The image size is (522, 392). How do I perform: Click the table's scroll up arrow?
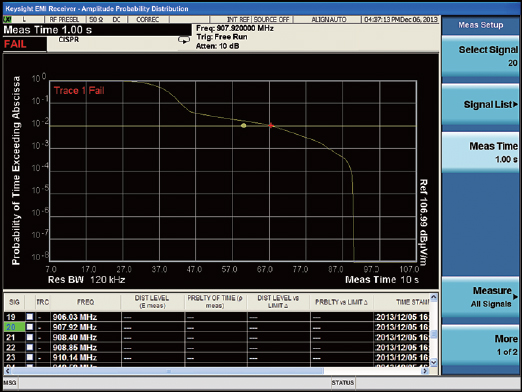(x=434, y=297)
